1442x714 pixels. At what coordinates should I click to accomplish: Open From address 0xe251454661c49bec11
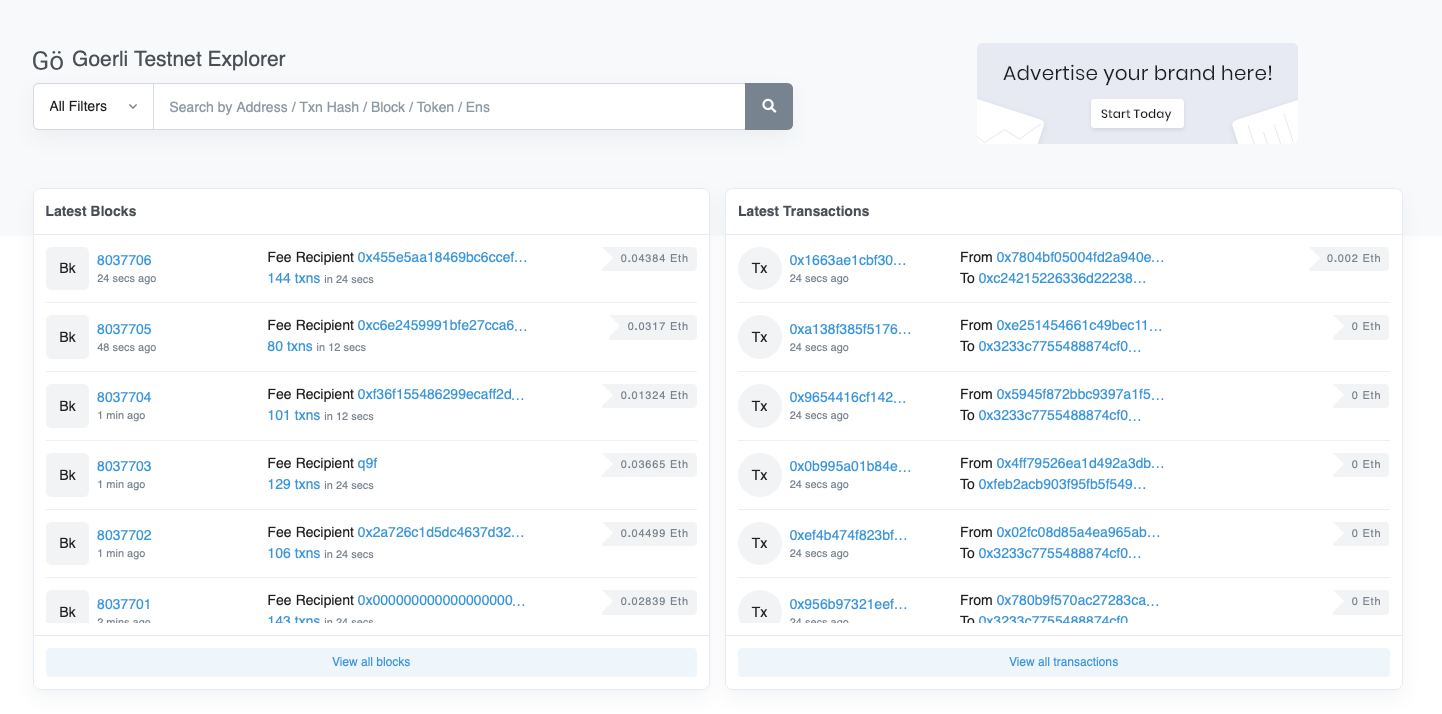pos(1080,325)
